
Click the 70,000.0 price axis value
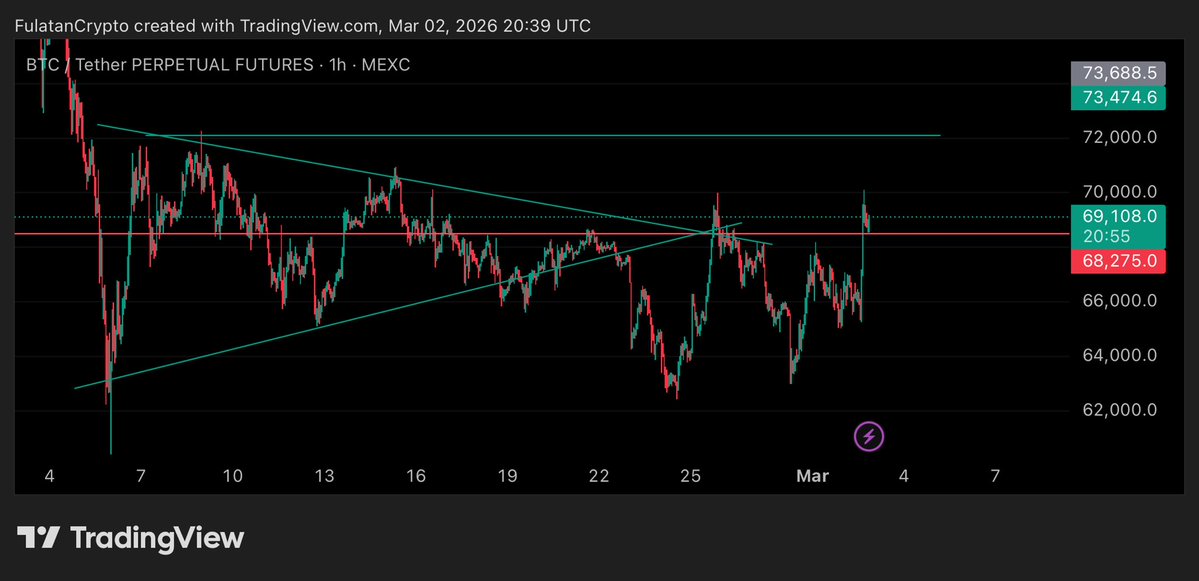tap(1119, 192)
